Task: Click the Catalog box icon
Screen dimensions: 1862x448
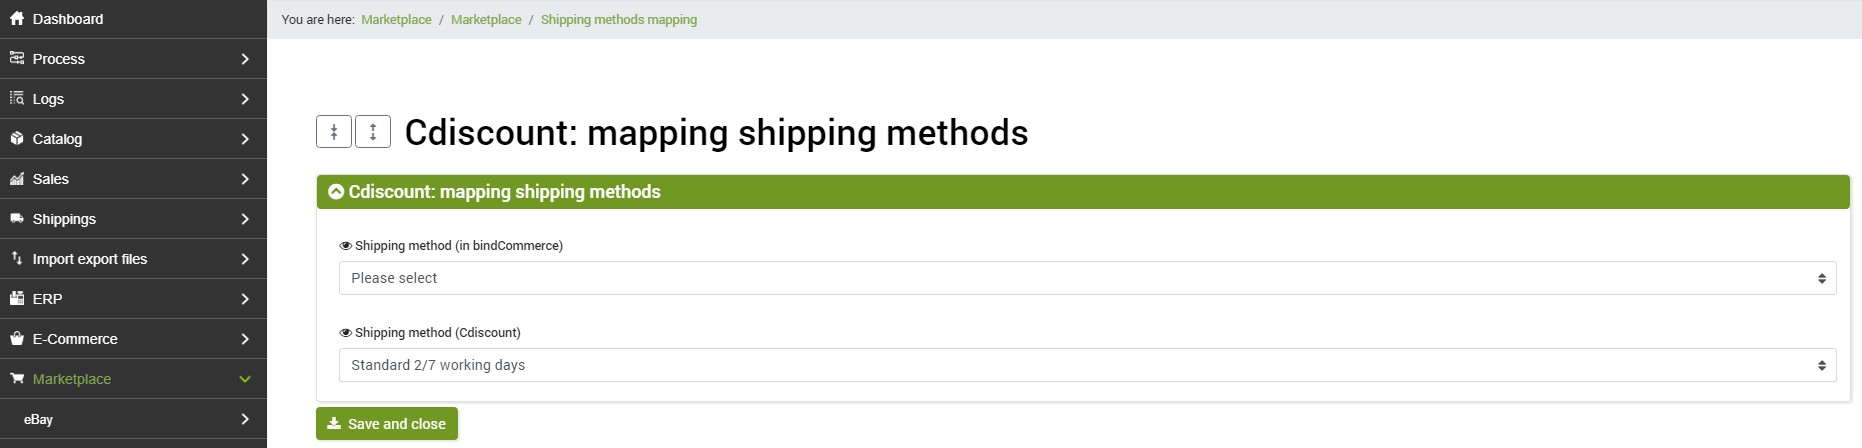Action: (16, 138)
